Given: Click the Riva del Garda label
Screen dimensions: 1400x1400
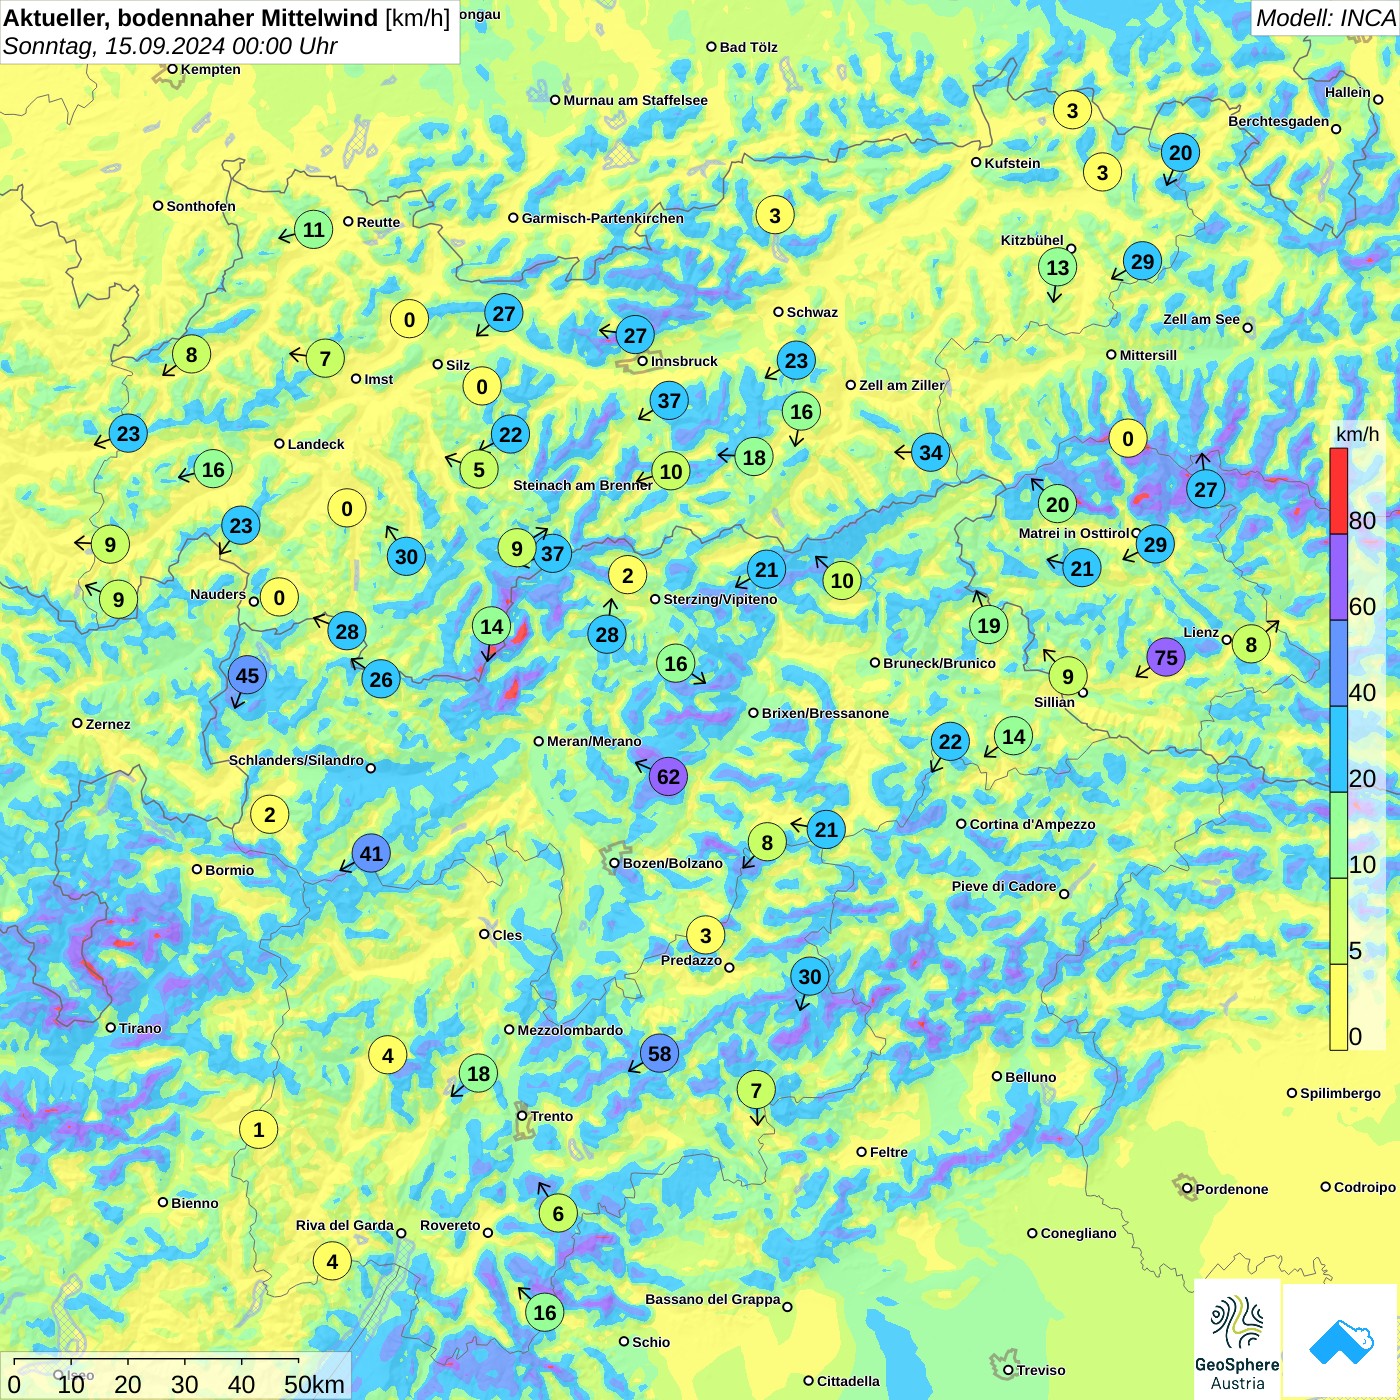Looking at the screenshot, I should (344, 1225).
